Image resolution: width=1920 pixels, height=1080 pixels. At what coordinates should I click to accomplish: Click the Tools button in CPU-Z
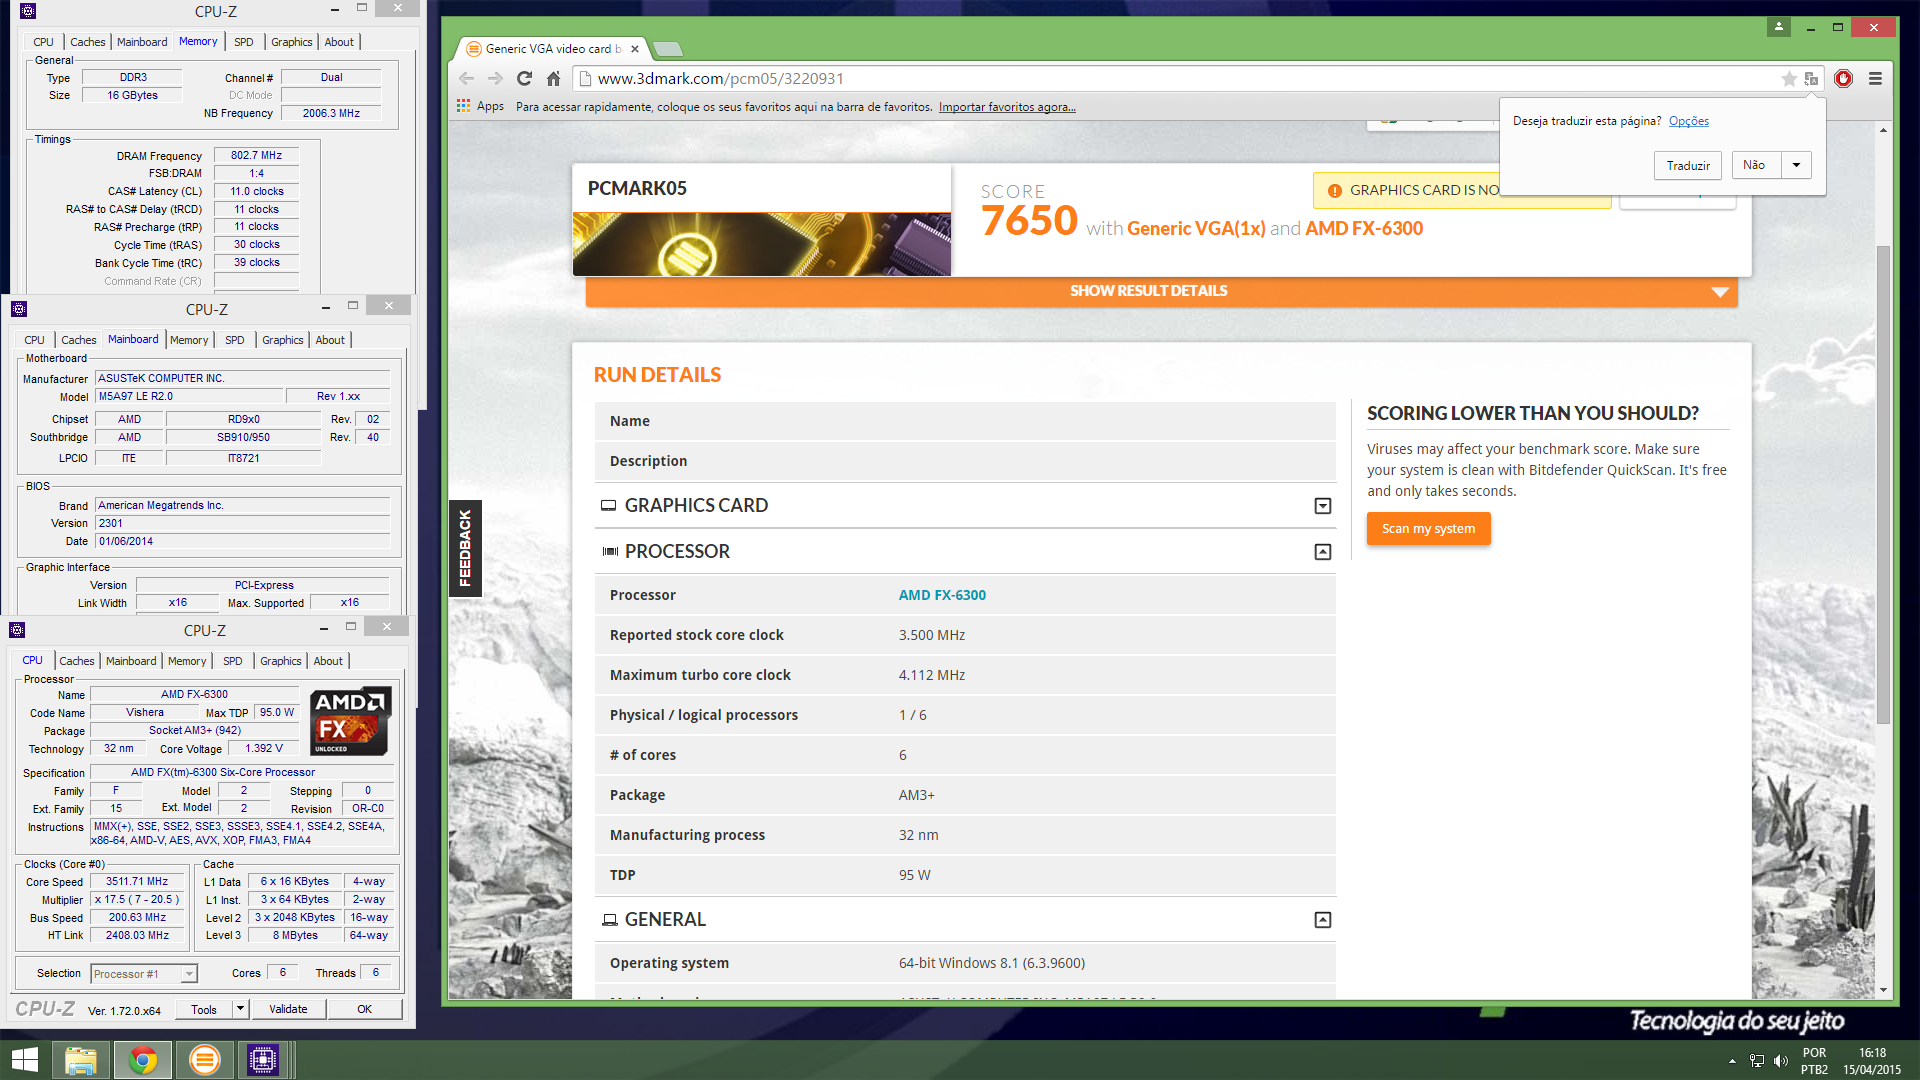(204, 1009)
